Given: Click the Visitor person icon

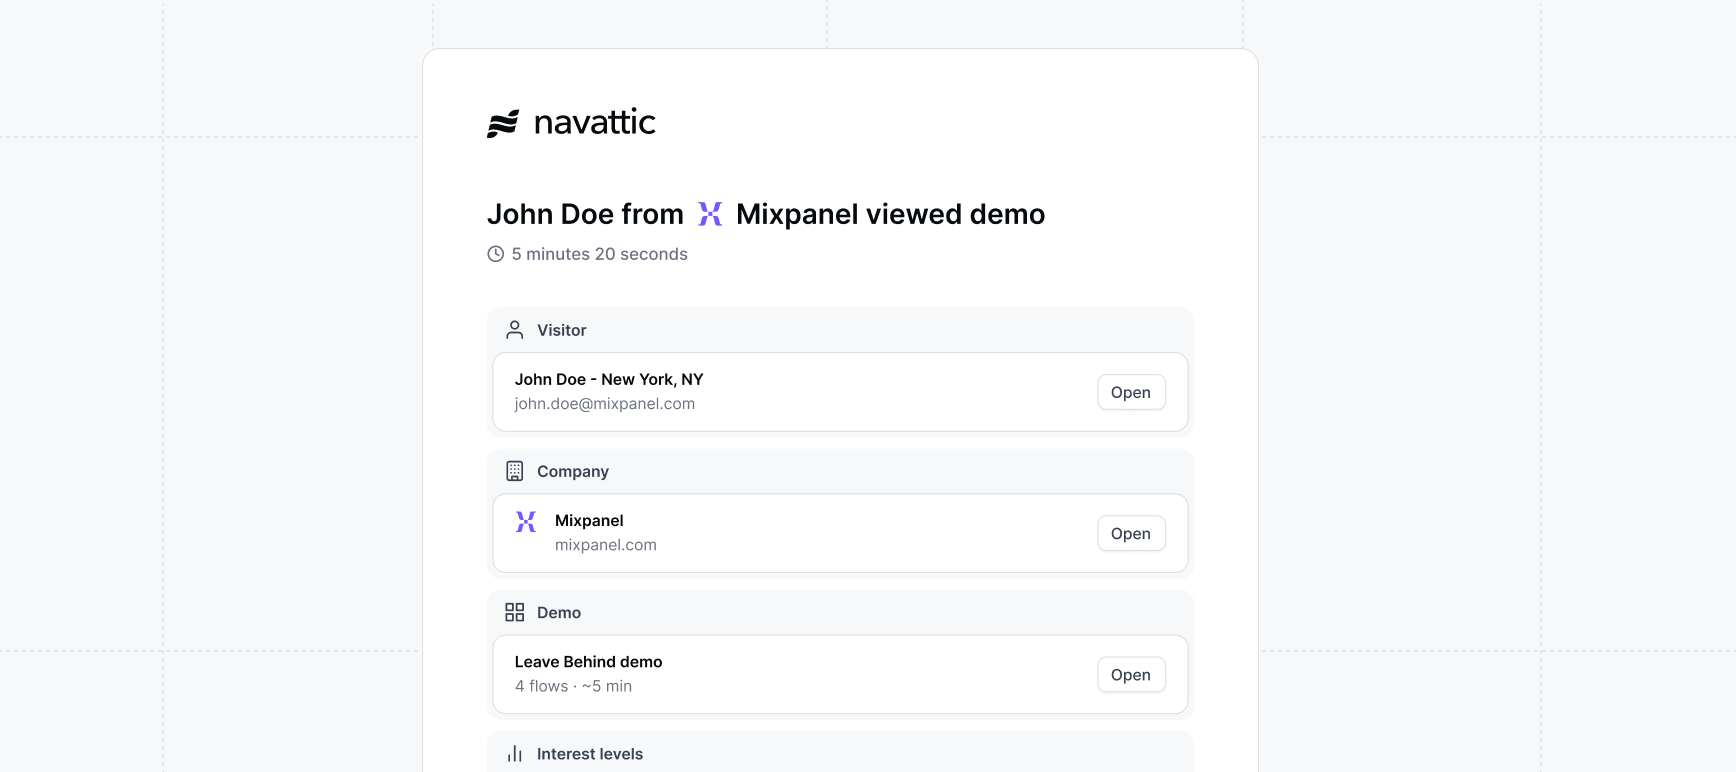Looking at the screenshot, I should point(515,330).
